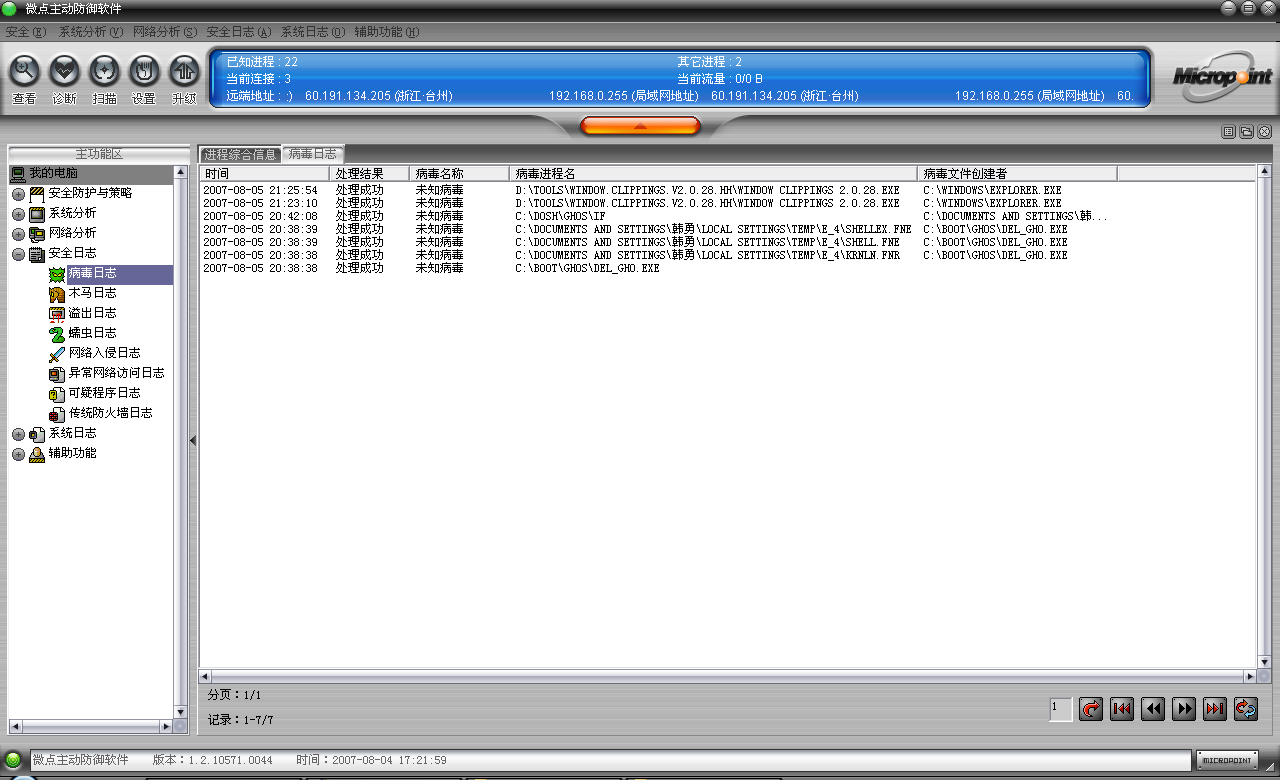Open the 设置 (Settings) toolbar icon
Screen dimensions: 1280x780
tap(144, 71)
